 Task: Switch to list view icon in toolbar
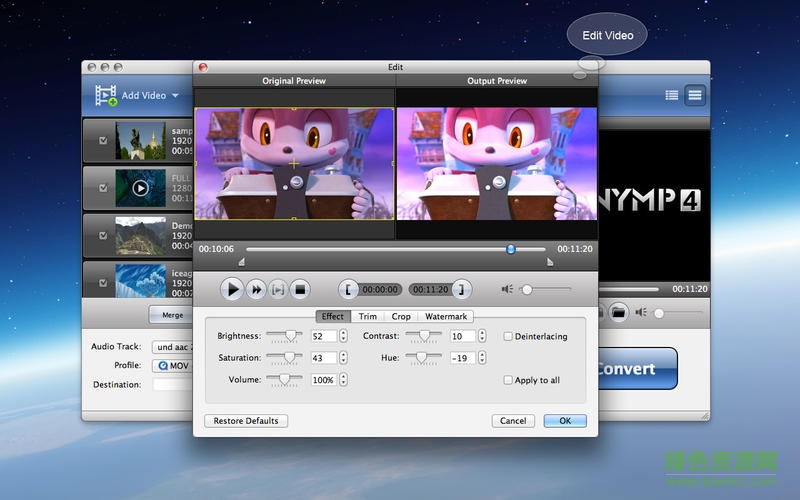[x=671, y=95]
